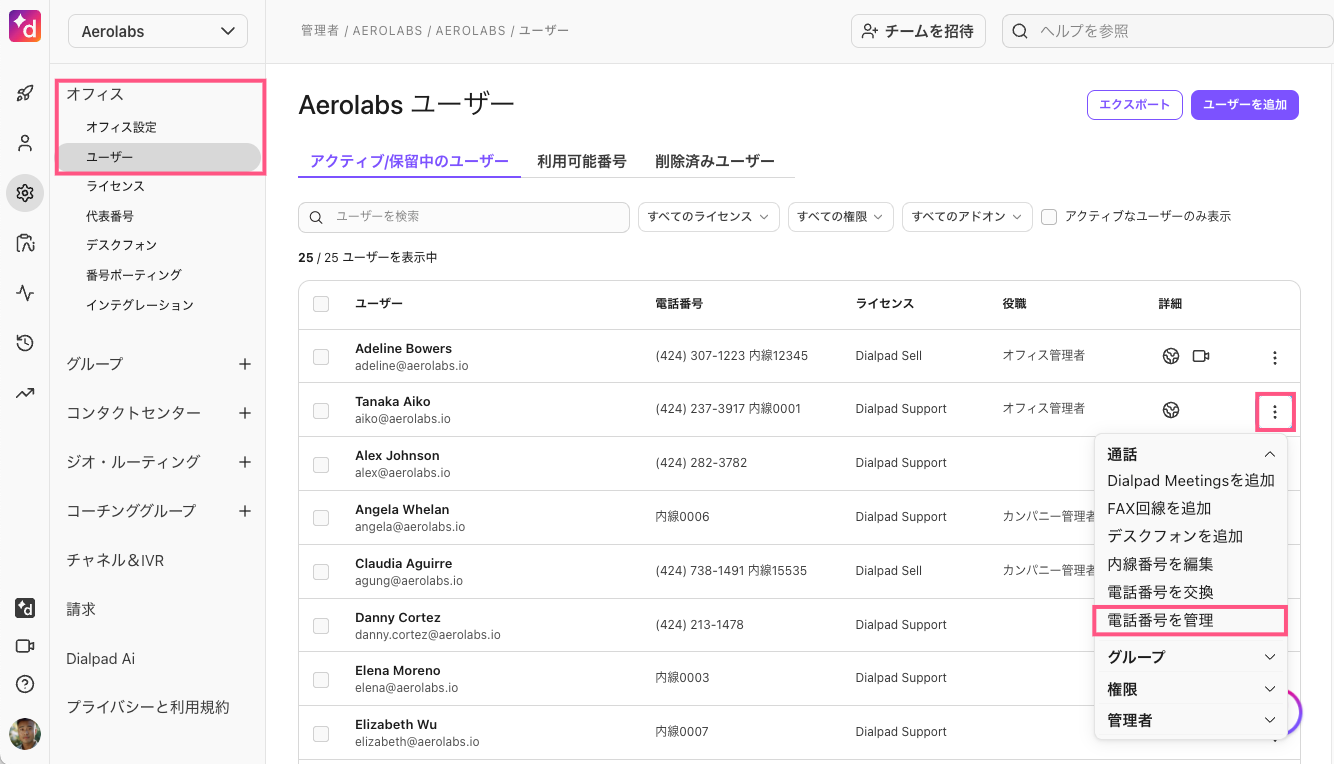The height and width of the screenshot is (764, 1334).
Task: Check the Adeline Bowers row checkbox
Action: click(x=321, y=357)
